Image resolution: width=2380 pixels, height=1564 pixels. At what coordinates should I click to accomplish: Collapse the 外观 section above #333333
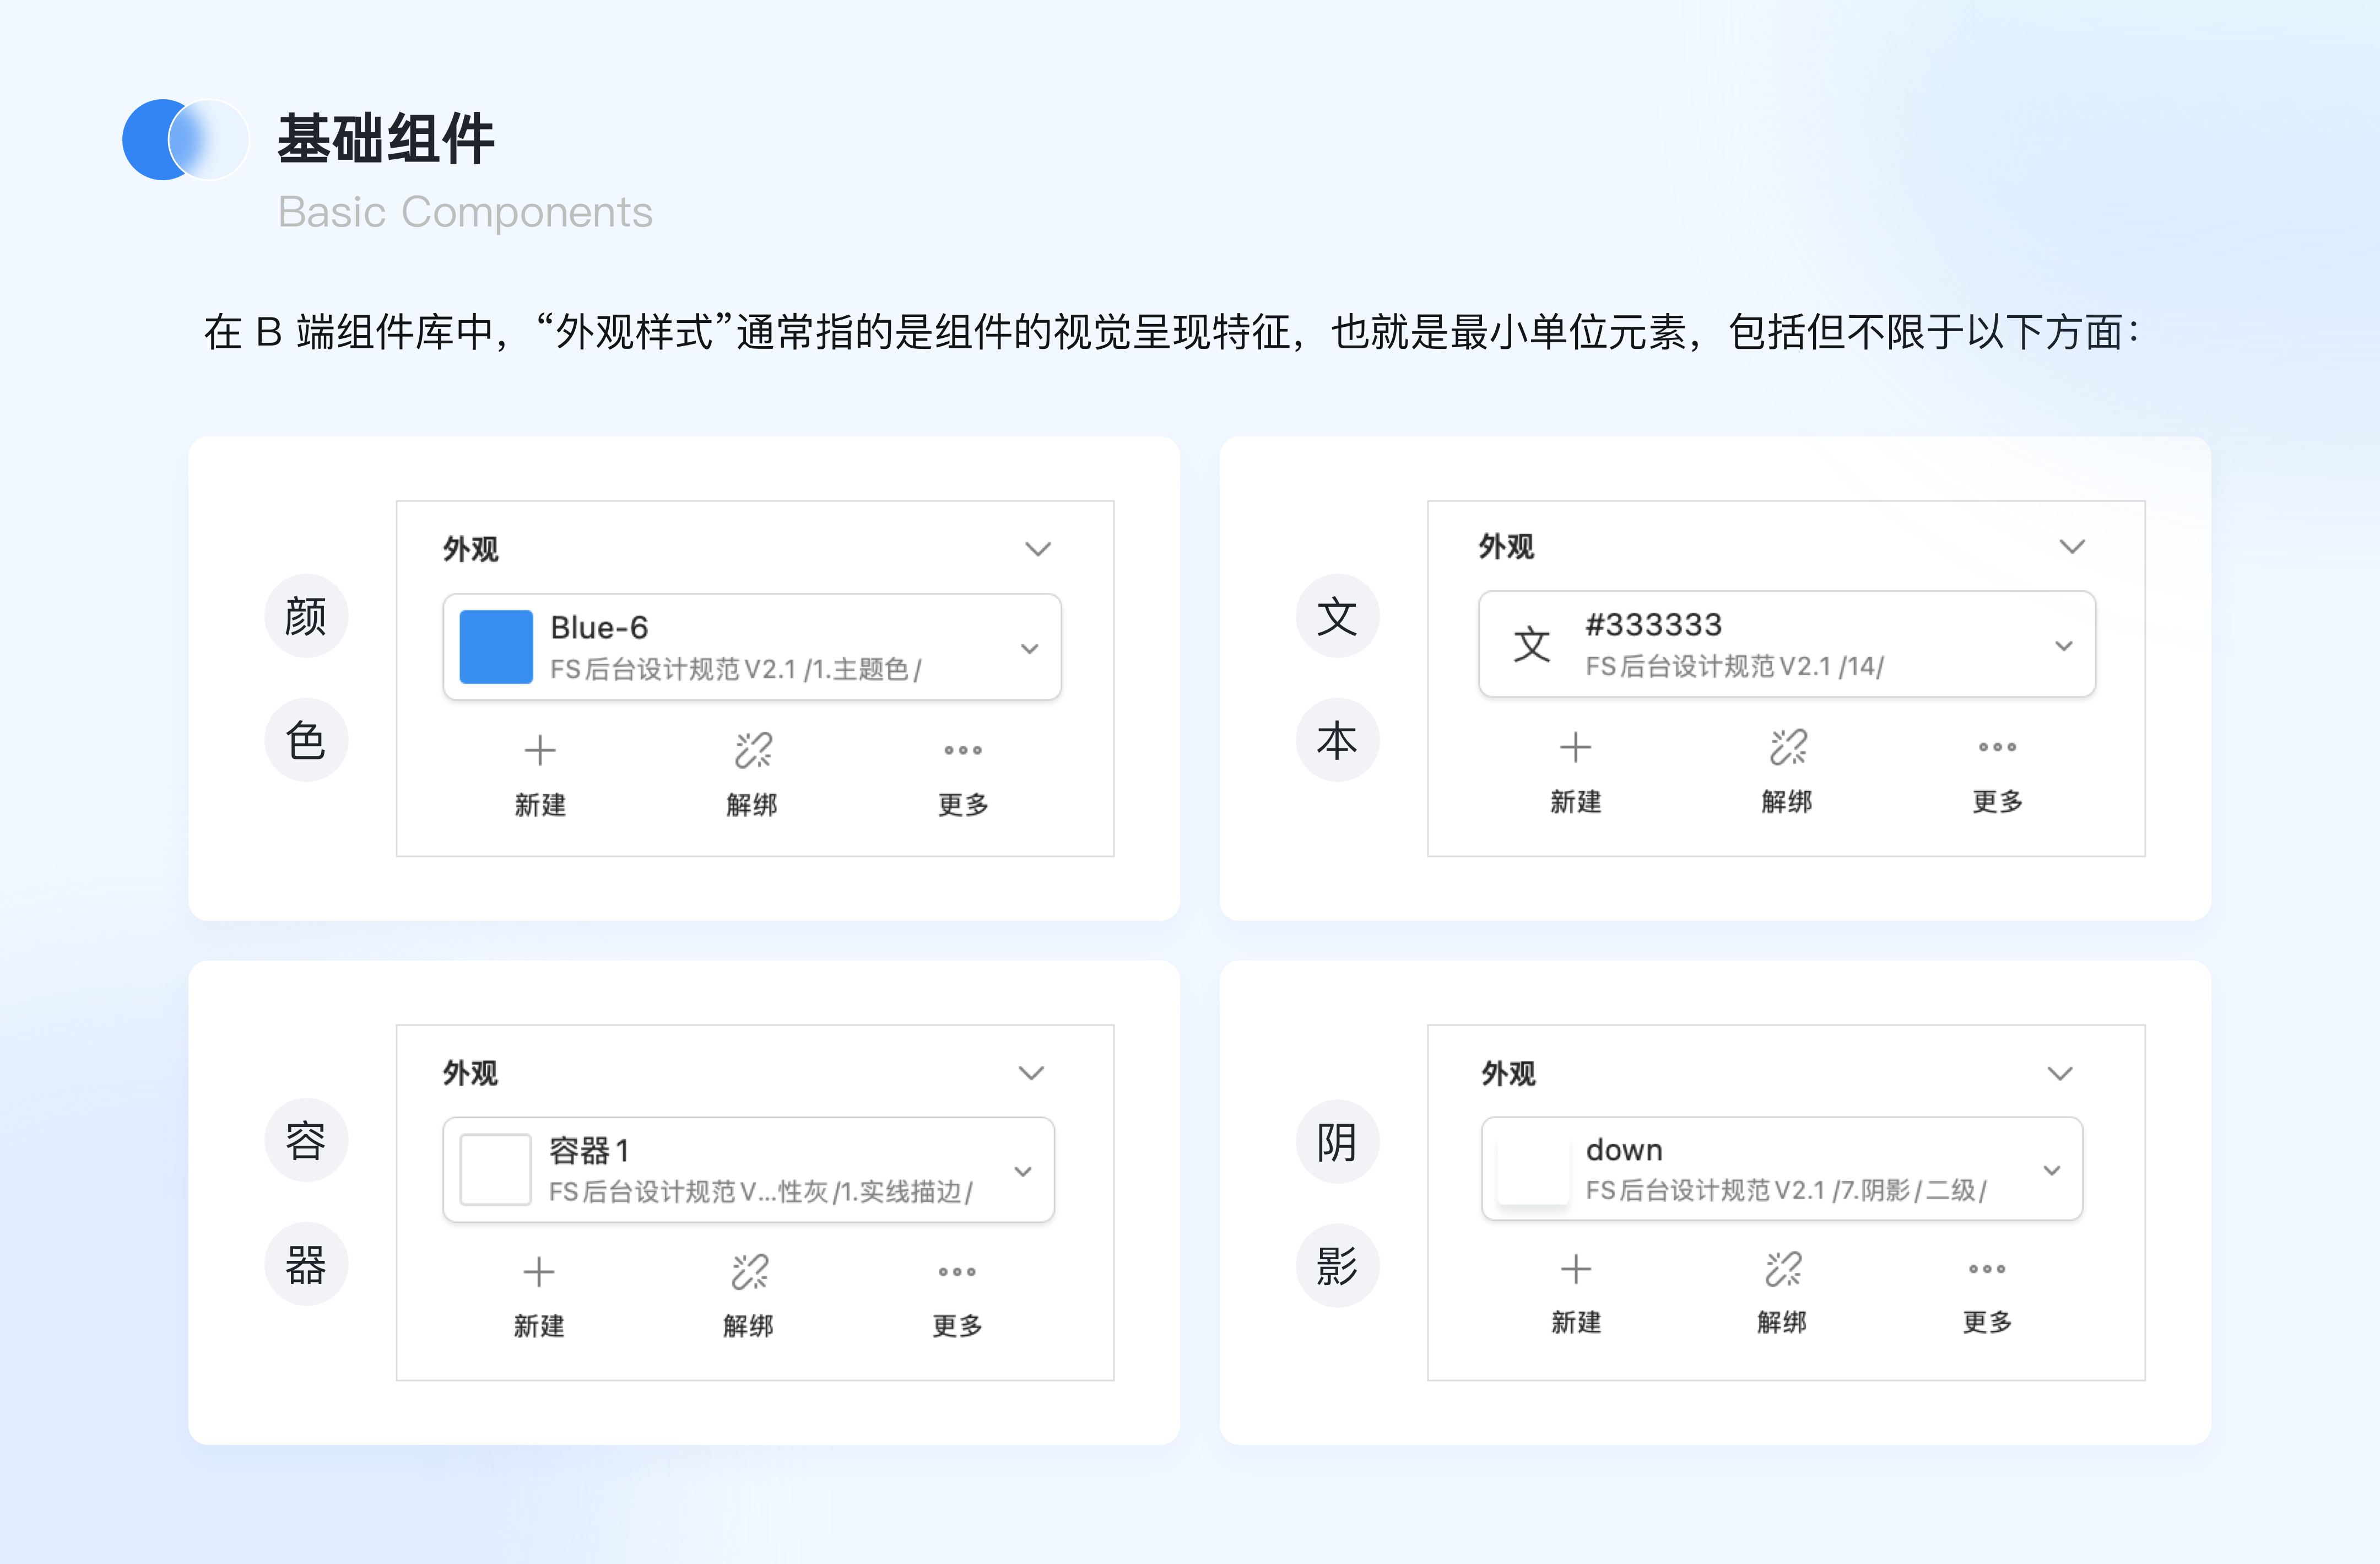click(2072, 546)
